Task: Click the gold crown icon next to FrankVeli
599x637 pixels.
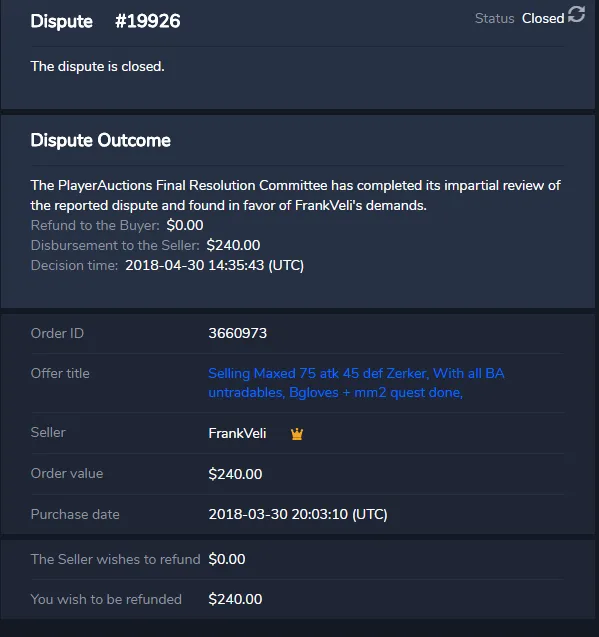Action: point(297,434)
